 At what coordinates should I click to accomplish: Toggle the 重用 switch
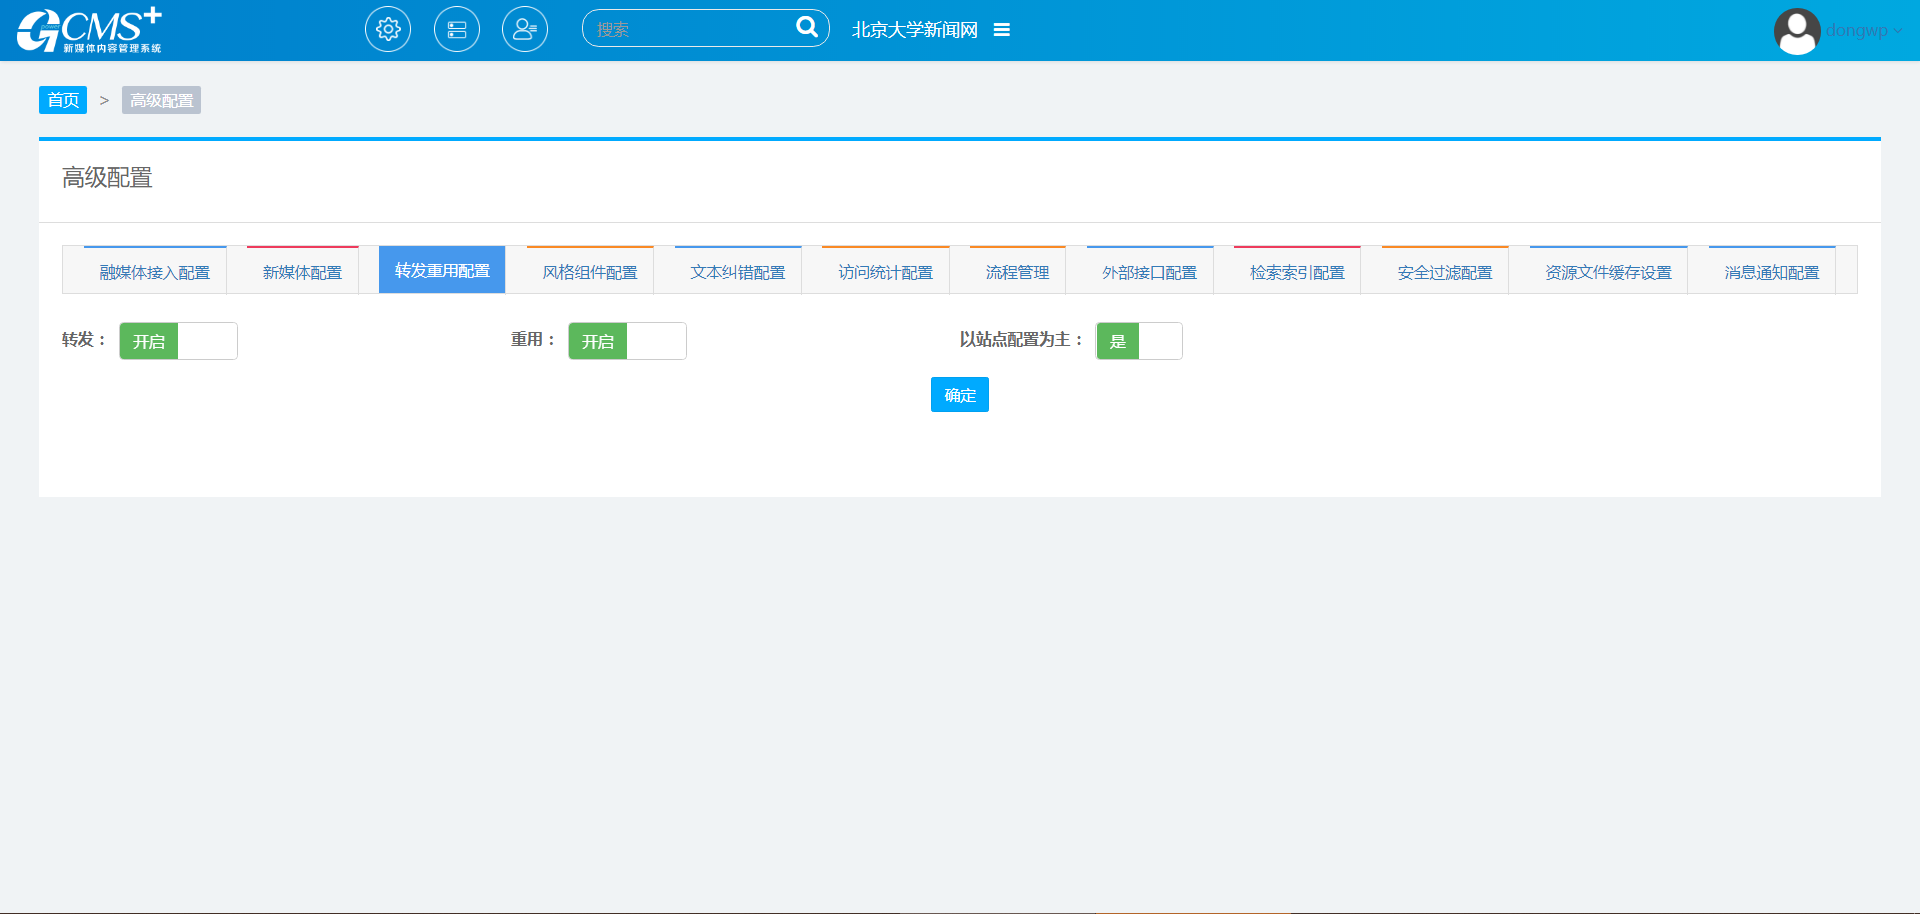(x=627, y=341)
